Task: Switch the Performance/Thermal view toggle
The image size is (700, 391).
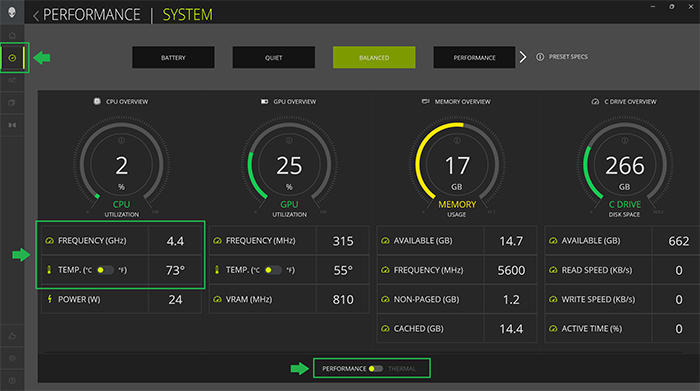Action: (375, 369)
